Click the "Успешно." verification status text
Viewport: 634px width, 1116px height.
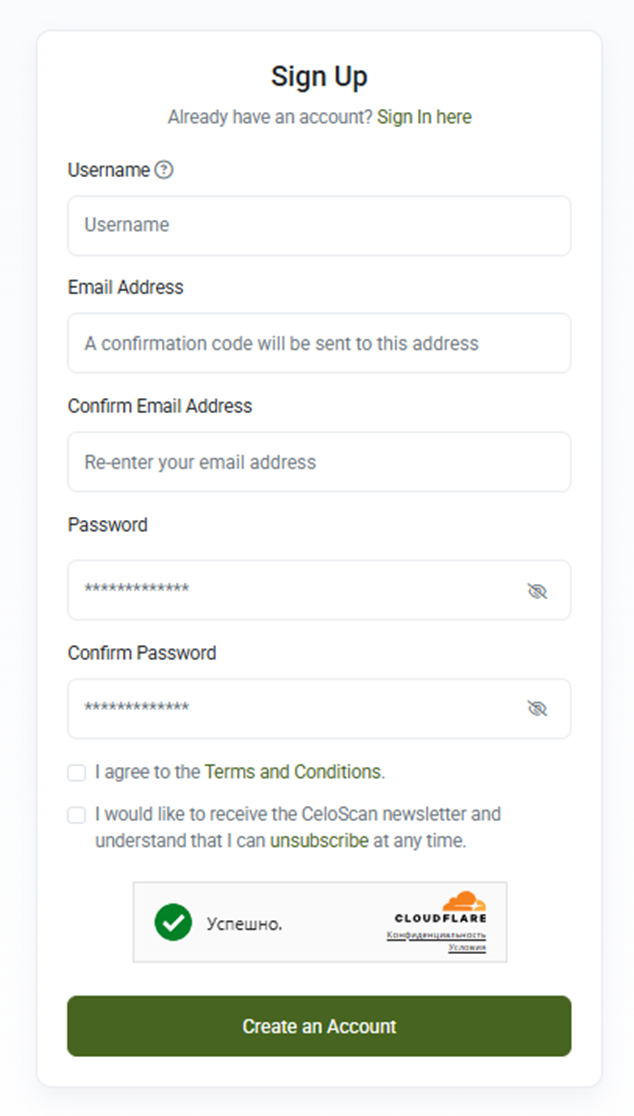click(x=244, y=924)
